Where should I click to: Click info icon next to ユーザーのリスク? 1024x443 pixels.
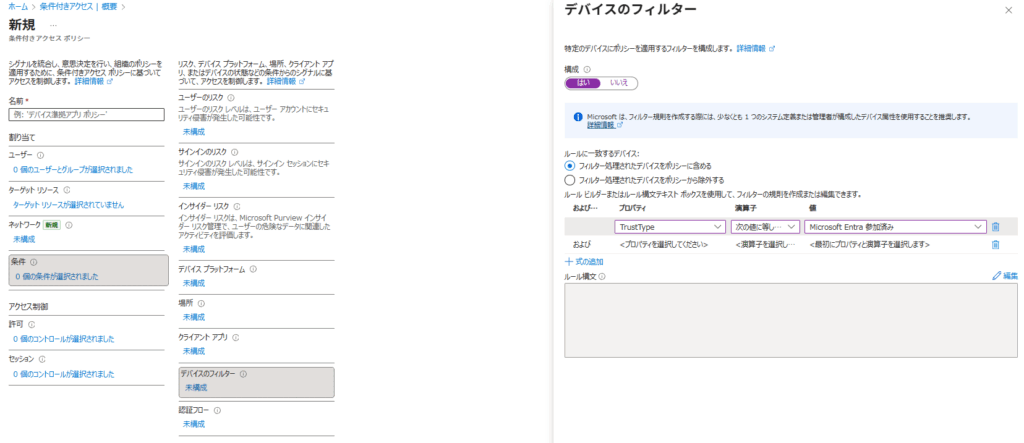tap(231, 98)
